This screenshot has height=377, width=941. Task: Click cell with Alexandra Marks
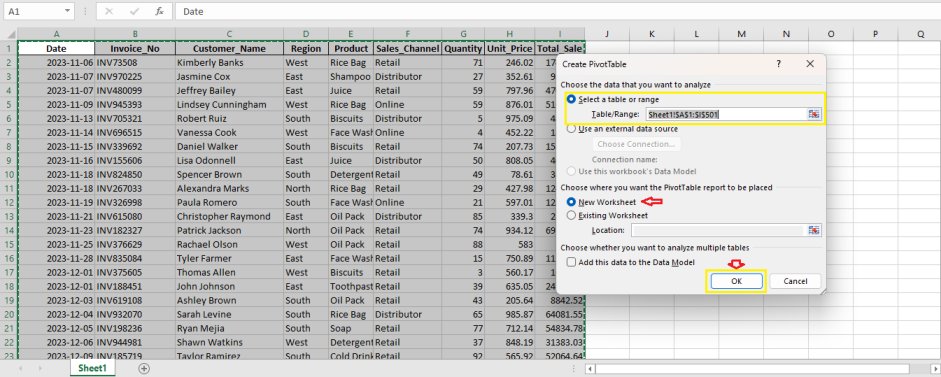[229, 188]
